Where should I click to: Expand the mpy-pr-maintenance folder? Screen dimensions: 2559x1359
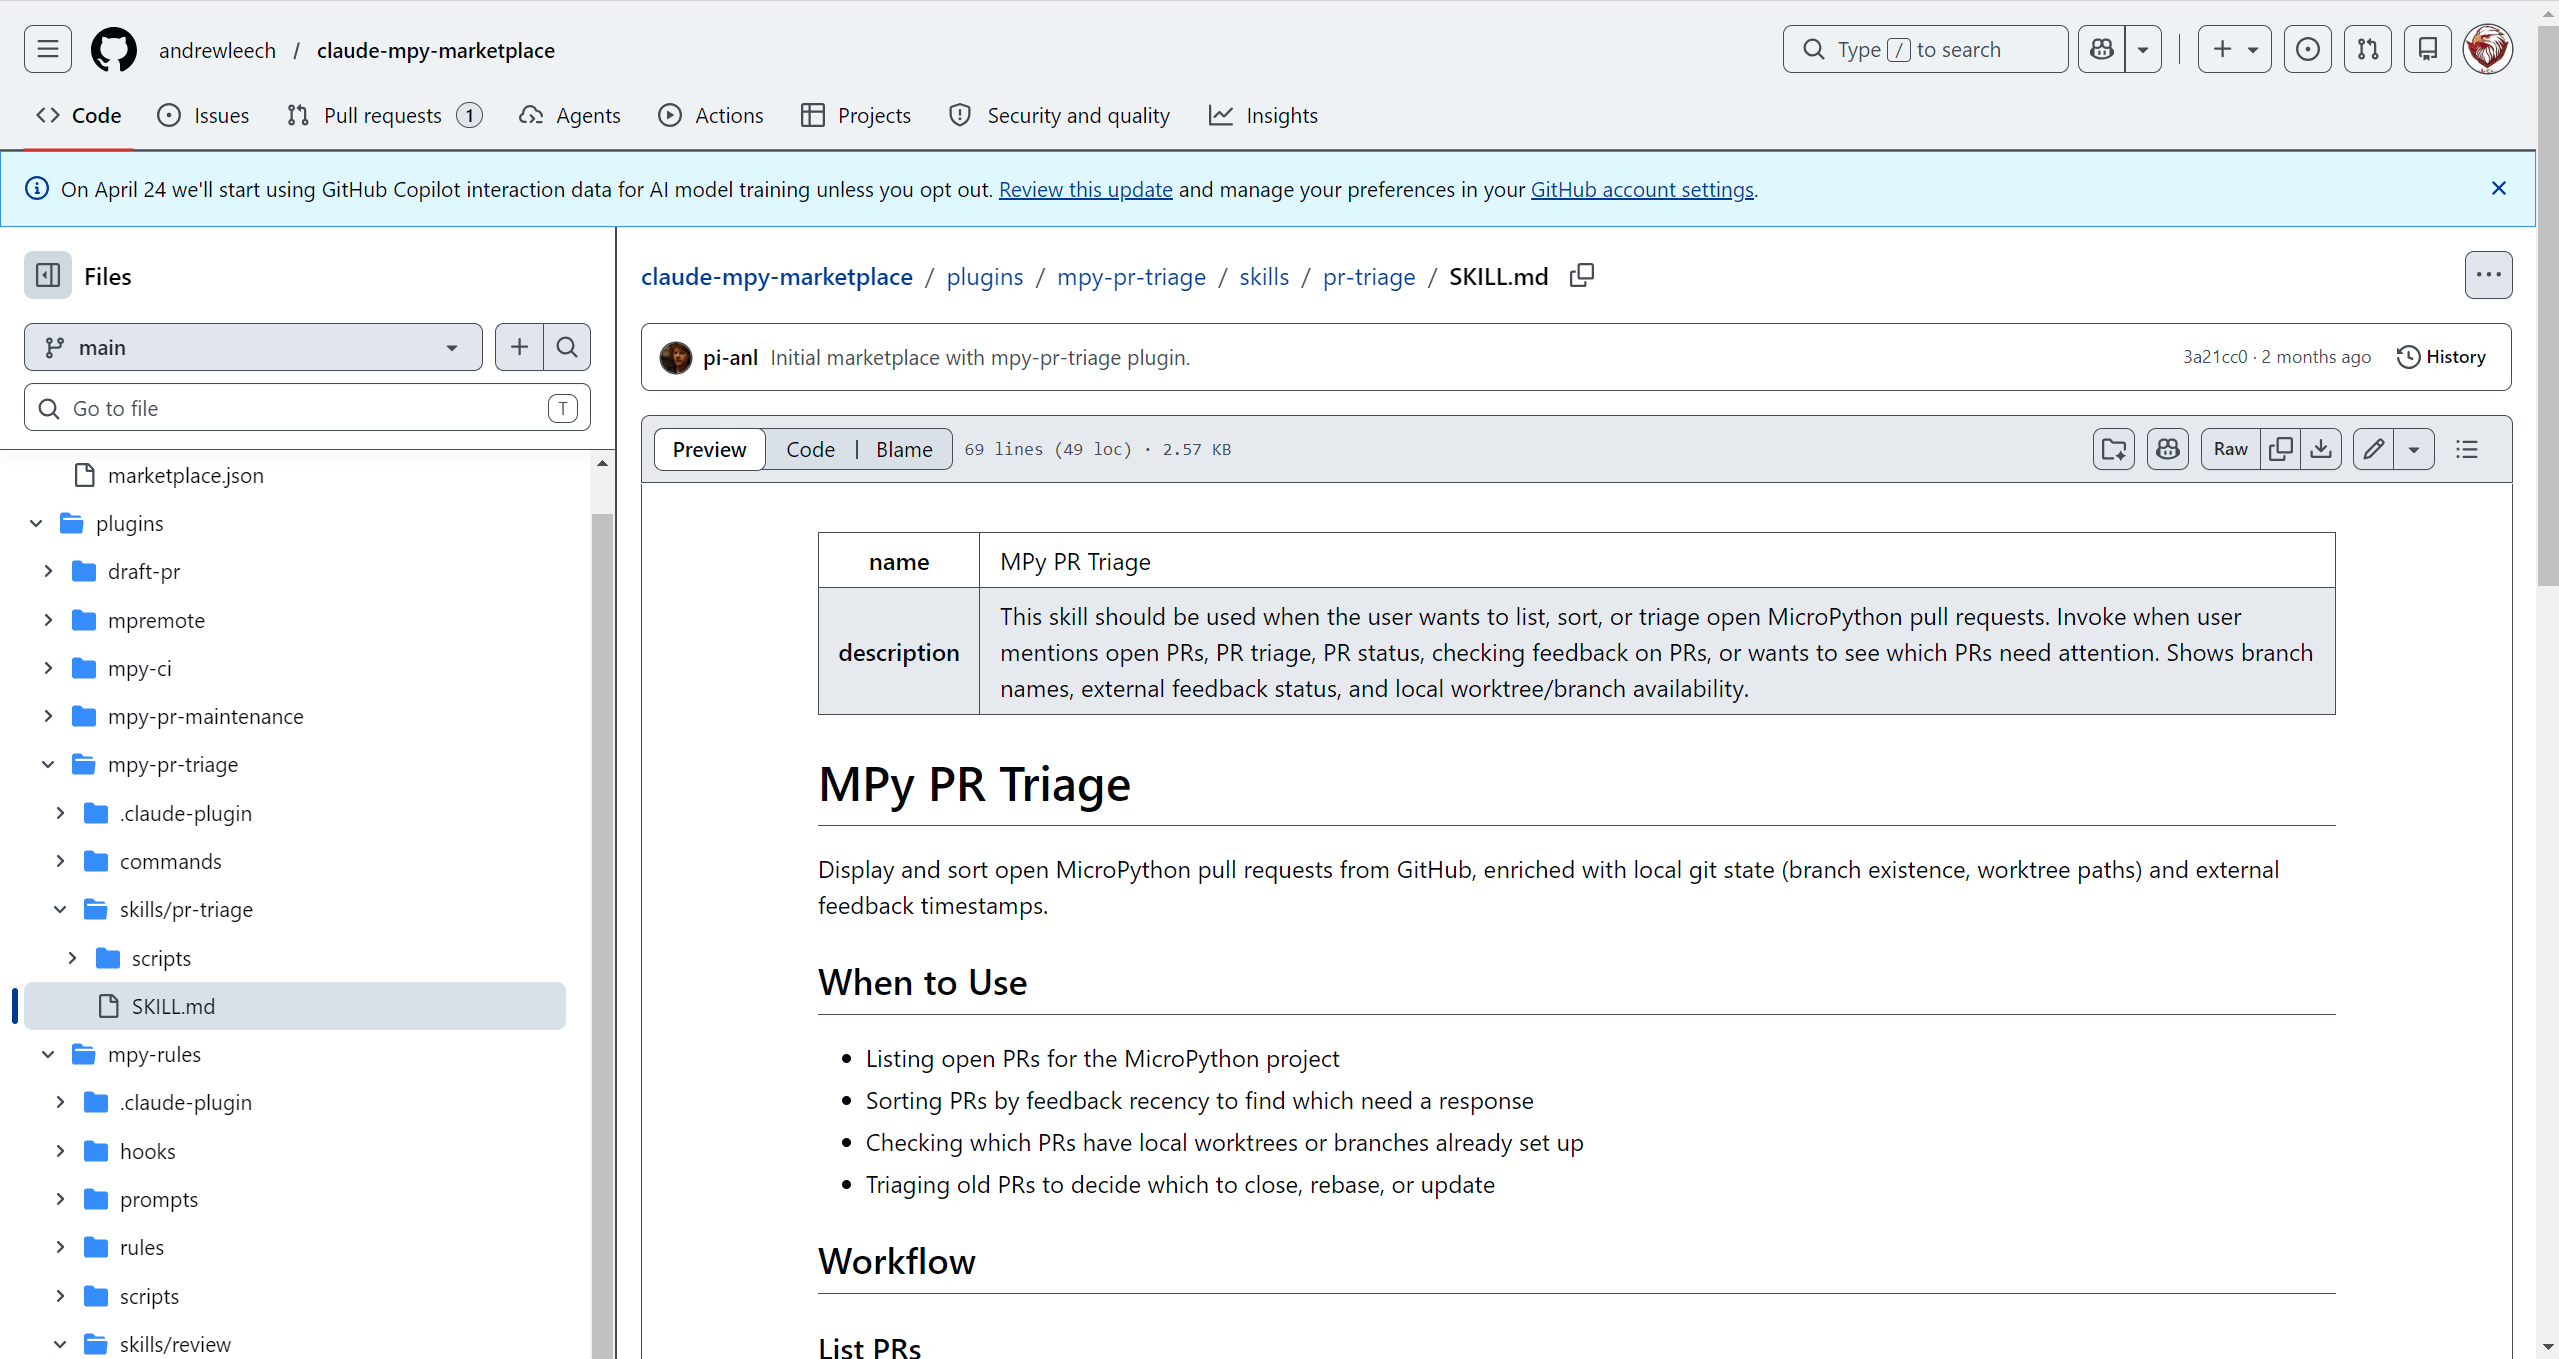coord(48,716)
